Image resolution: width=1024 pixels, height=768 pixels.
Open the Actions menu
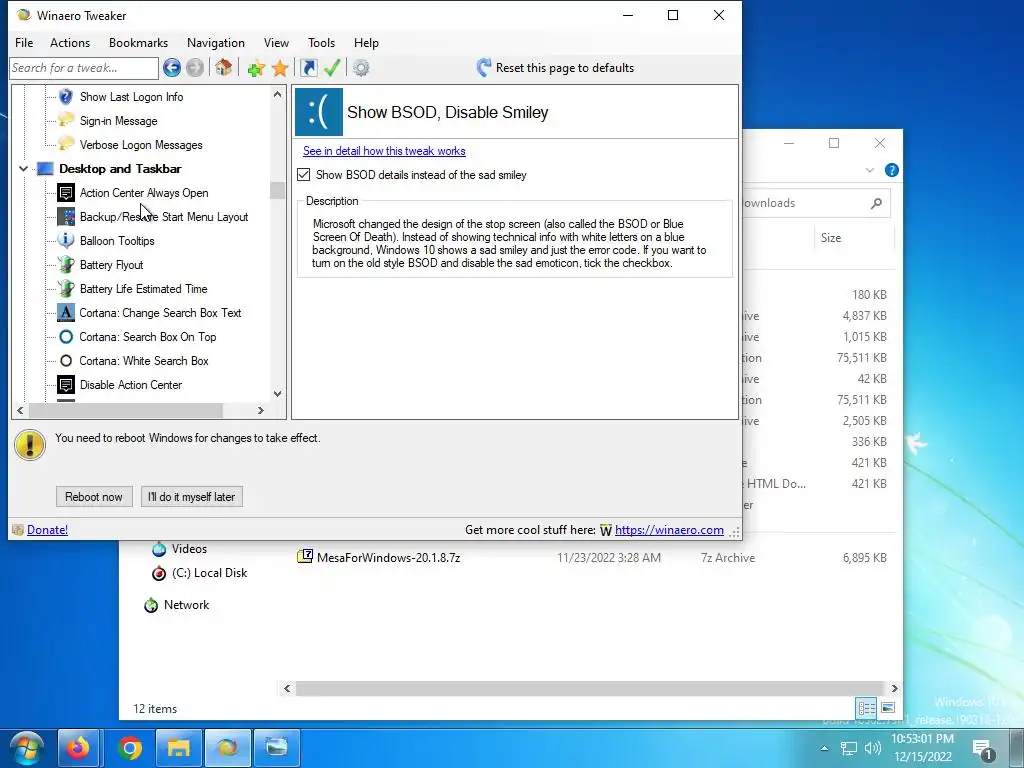(70, 42)
